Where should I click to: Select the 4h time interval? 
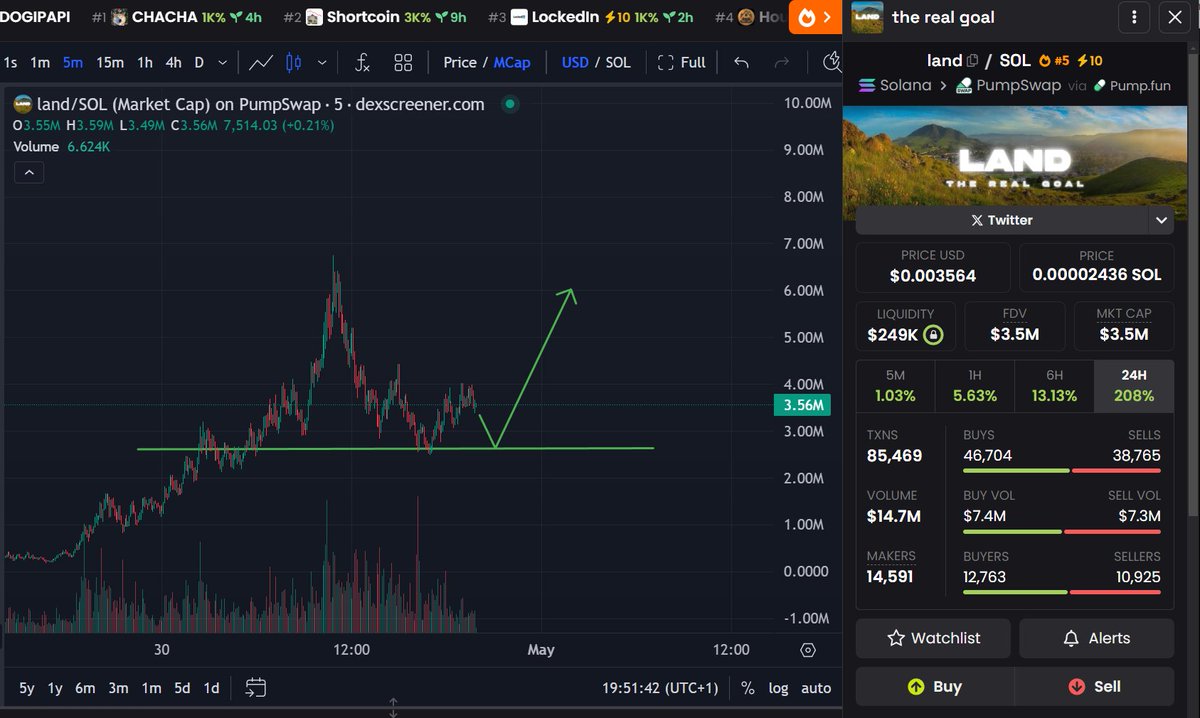174,62
